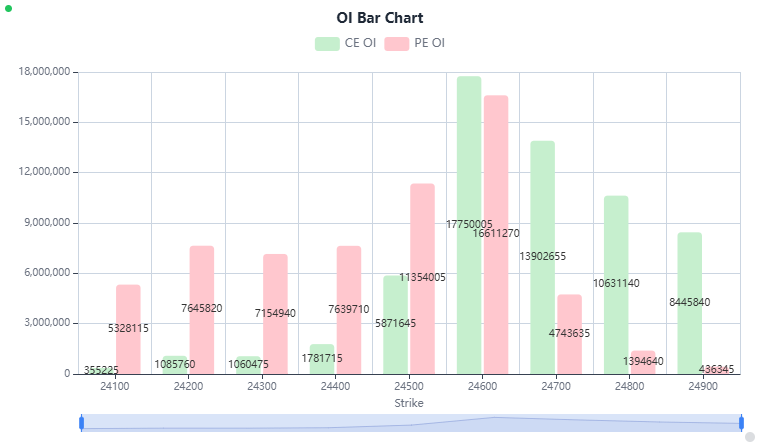
Task: Click the 7154940 data label
Action: [275, 313]
